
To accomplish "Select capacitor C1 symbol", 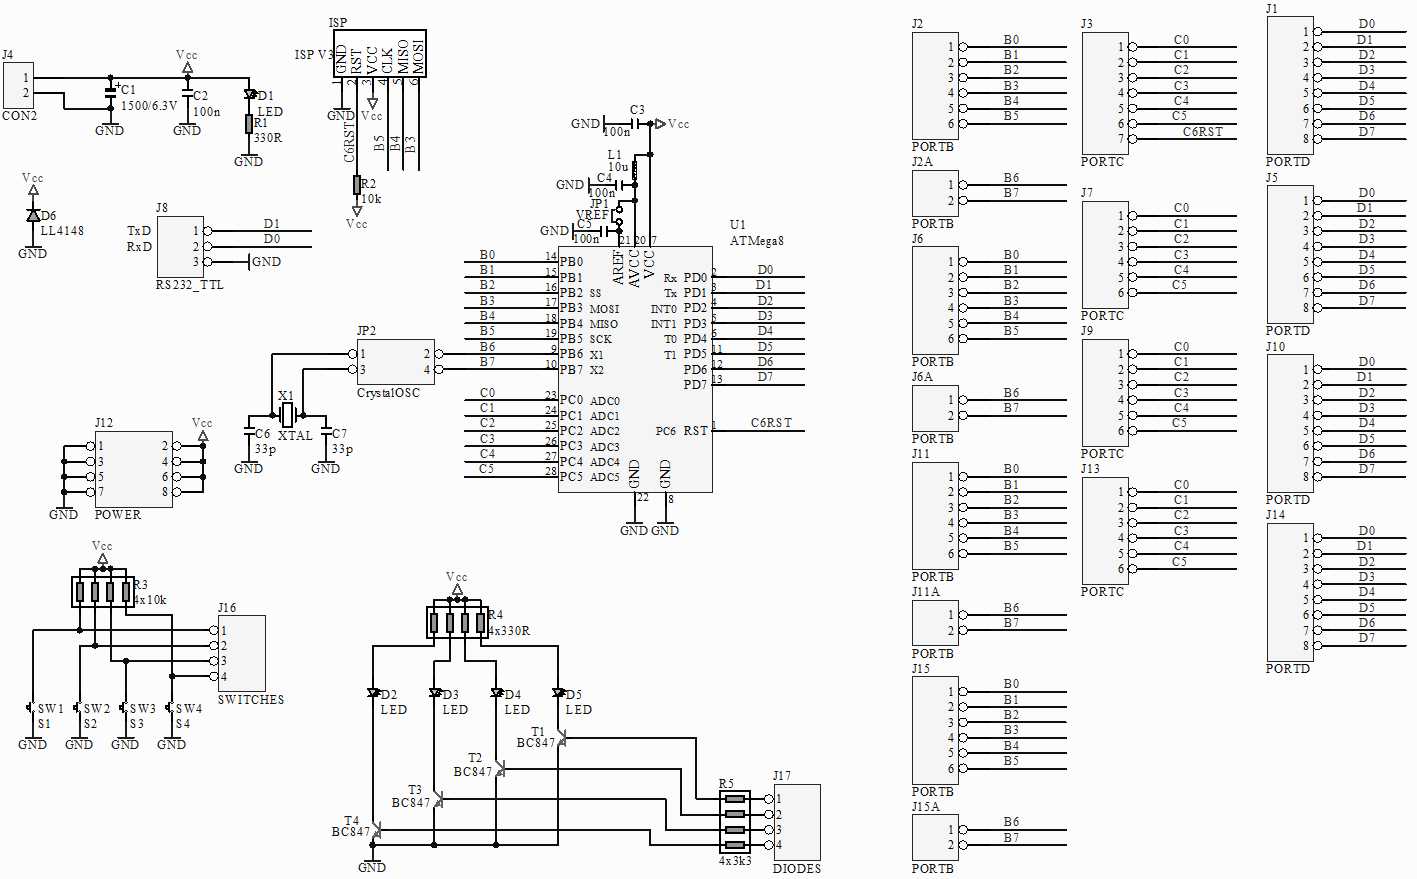I will pyautogui.click(x=110, y=91).
